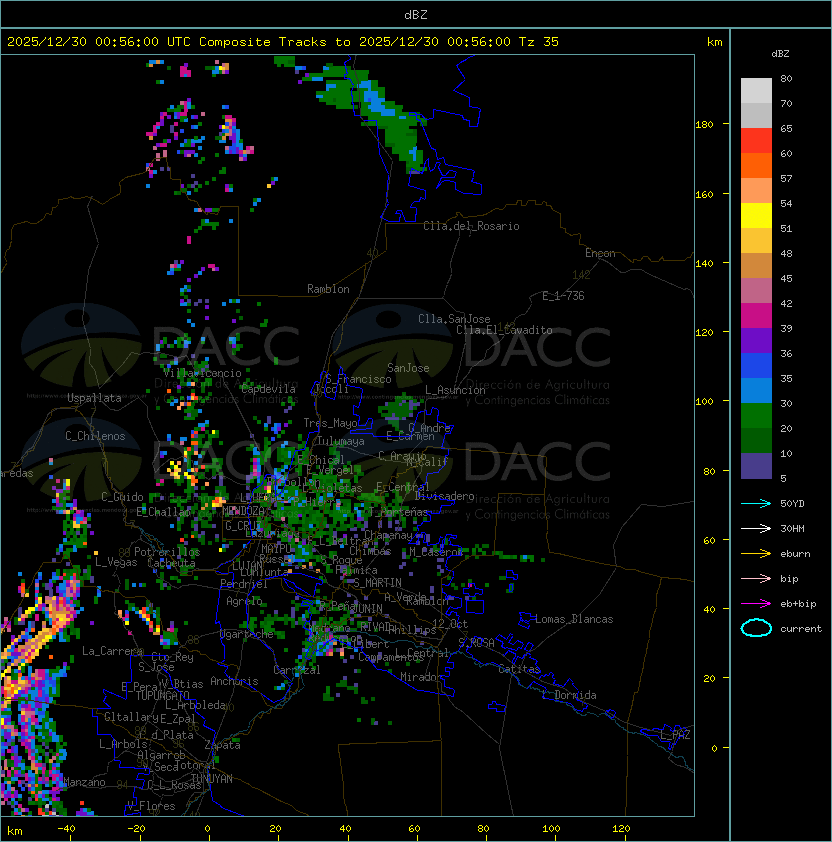Click the white 30HM arrow icon

coord(756,528)
